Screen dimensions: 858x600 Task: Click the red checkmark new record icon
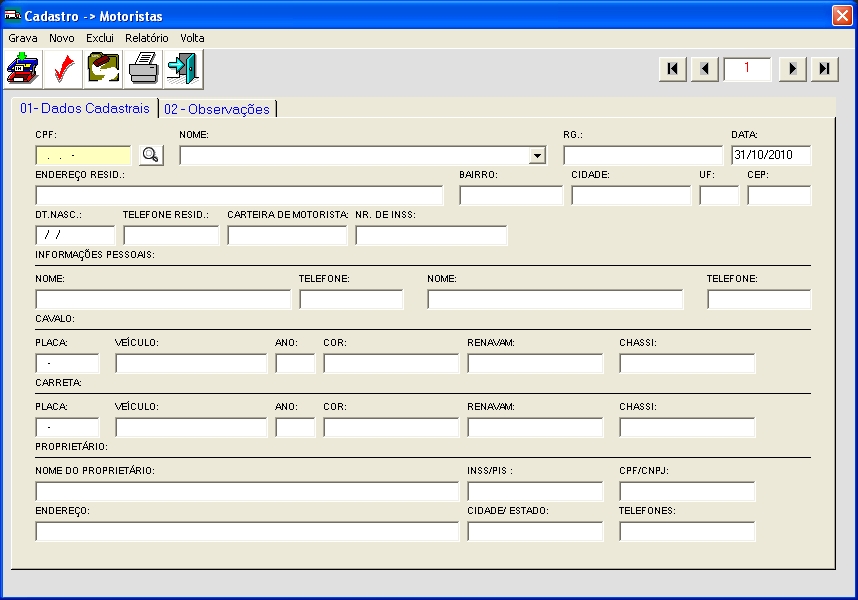coord(63,69)
